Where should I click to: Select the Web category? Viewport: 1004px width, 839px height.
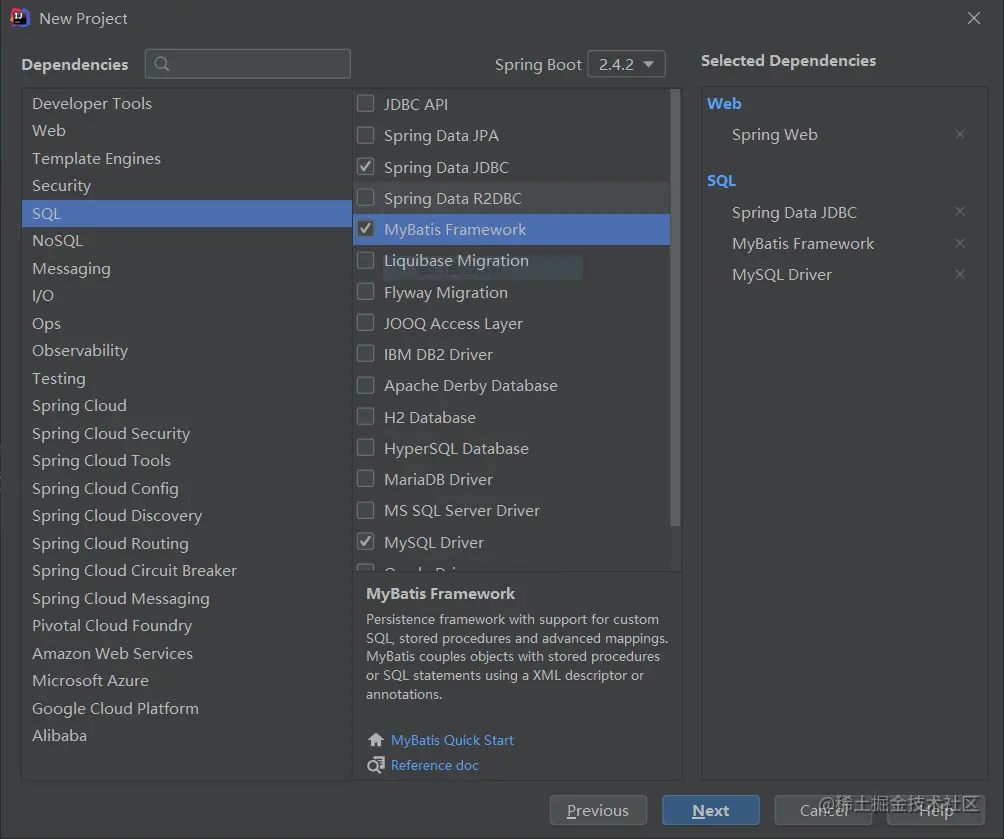point(186,131)
